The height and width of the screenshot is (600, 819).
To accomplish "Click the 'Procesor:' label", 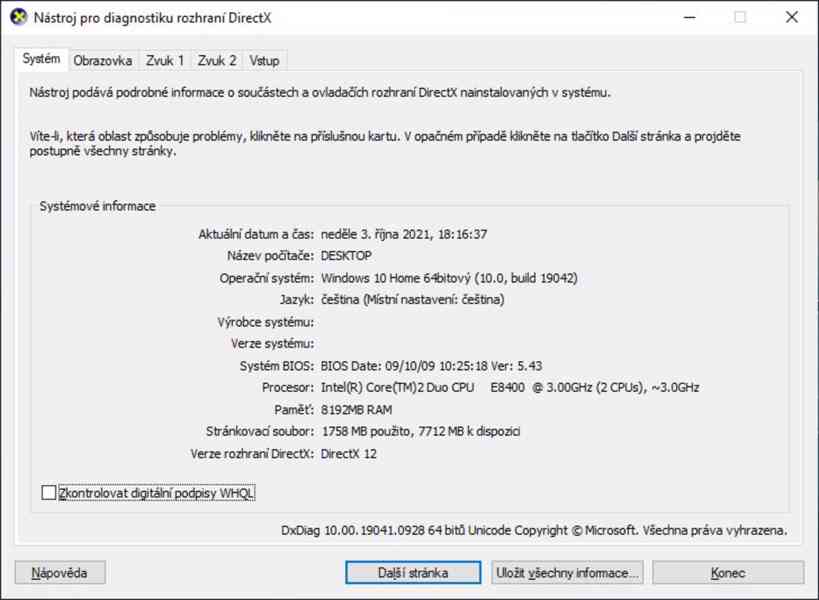I will click(x=288, y=387).
